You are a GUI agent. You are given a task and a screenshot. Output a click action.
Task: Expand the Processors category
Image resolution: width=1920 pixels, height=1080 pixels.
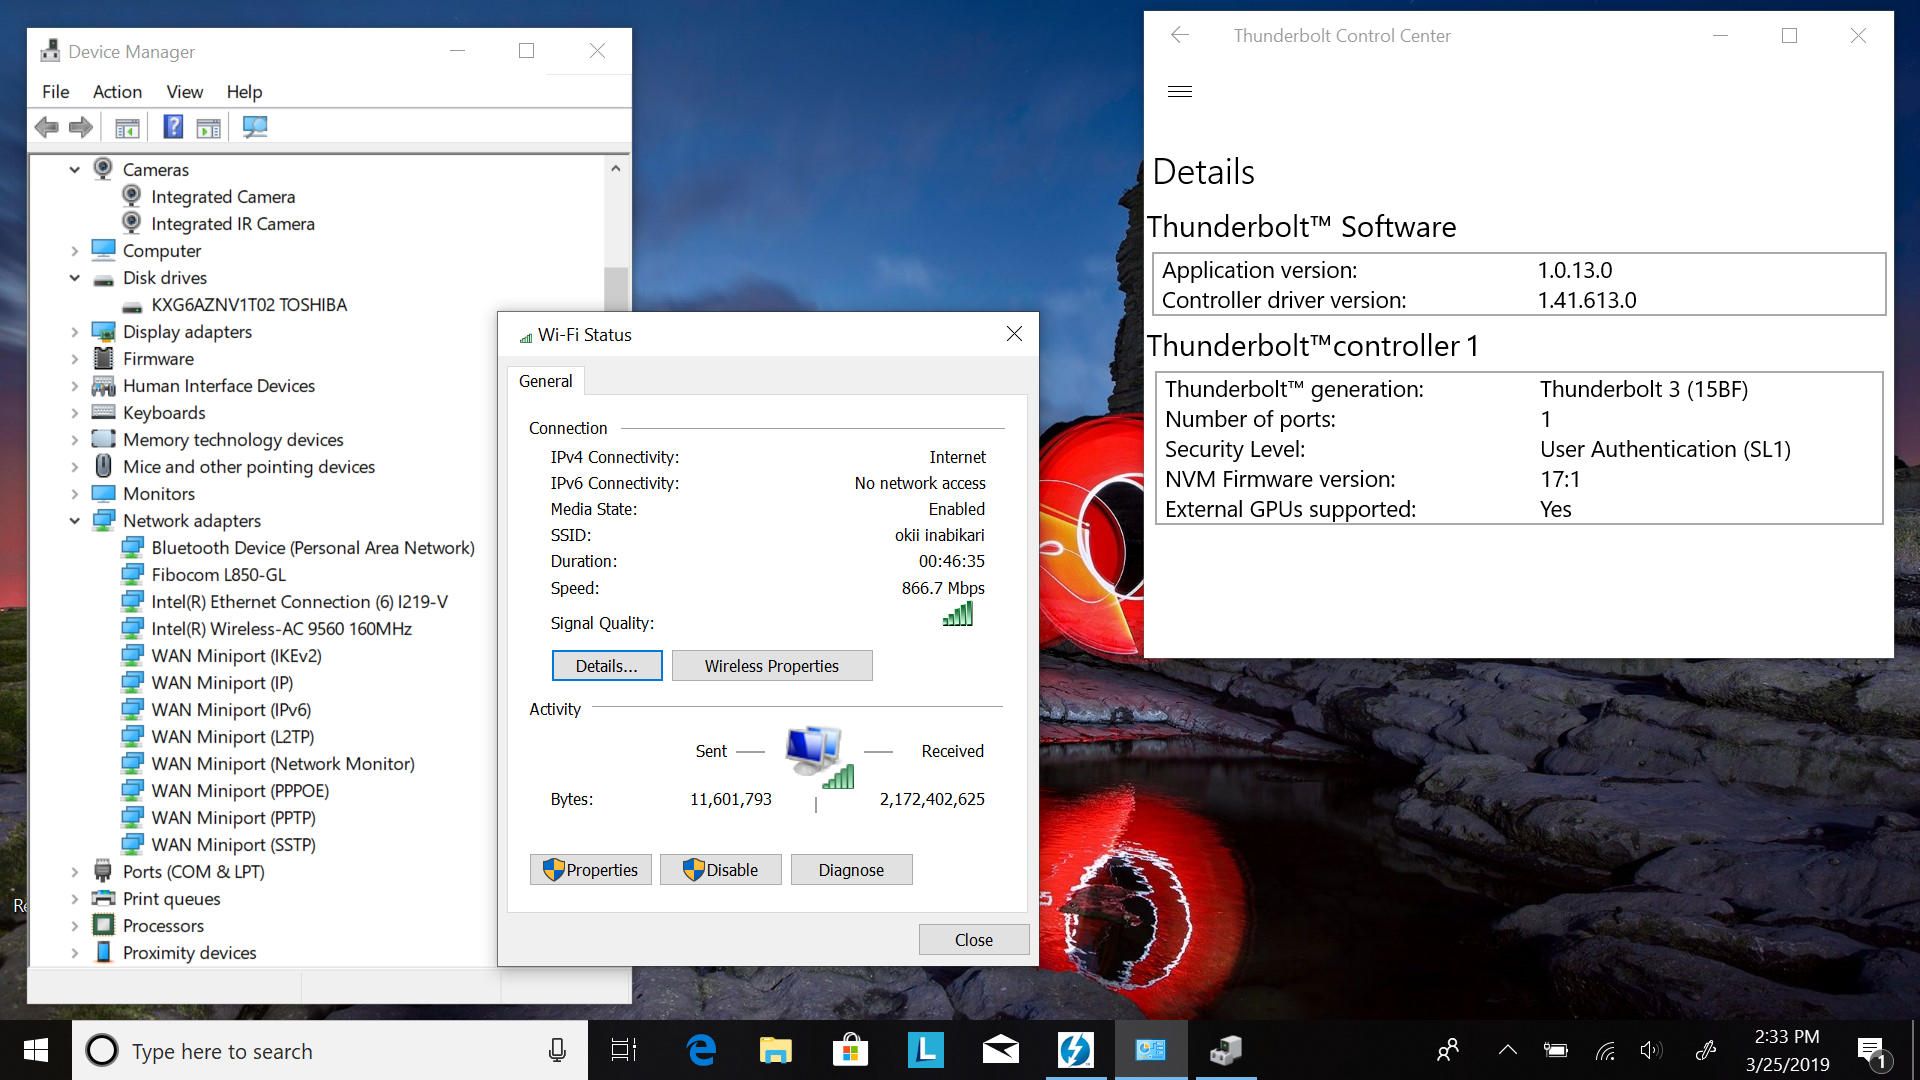(75, 926)
